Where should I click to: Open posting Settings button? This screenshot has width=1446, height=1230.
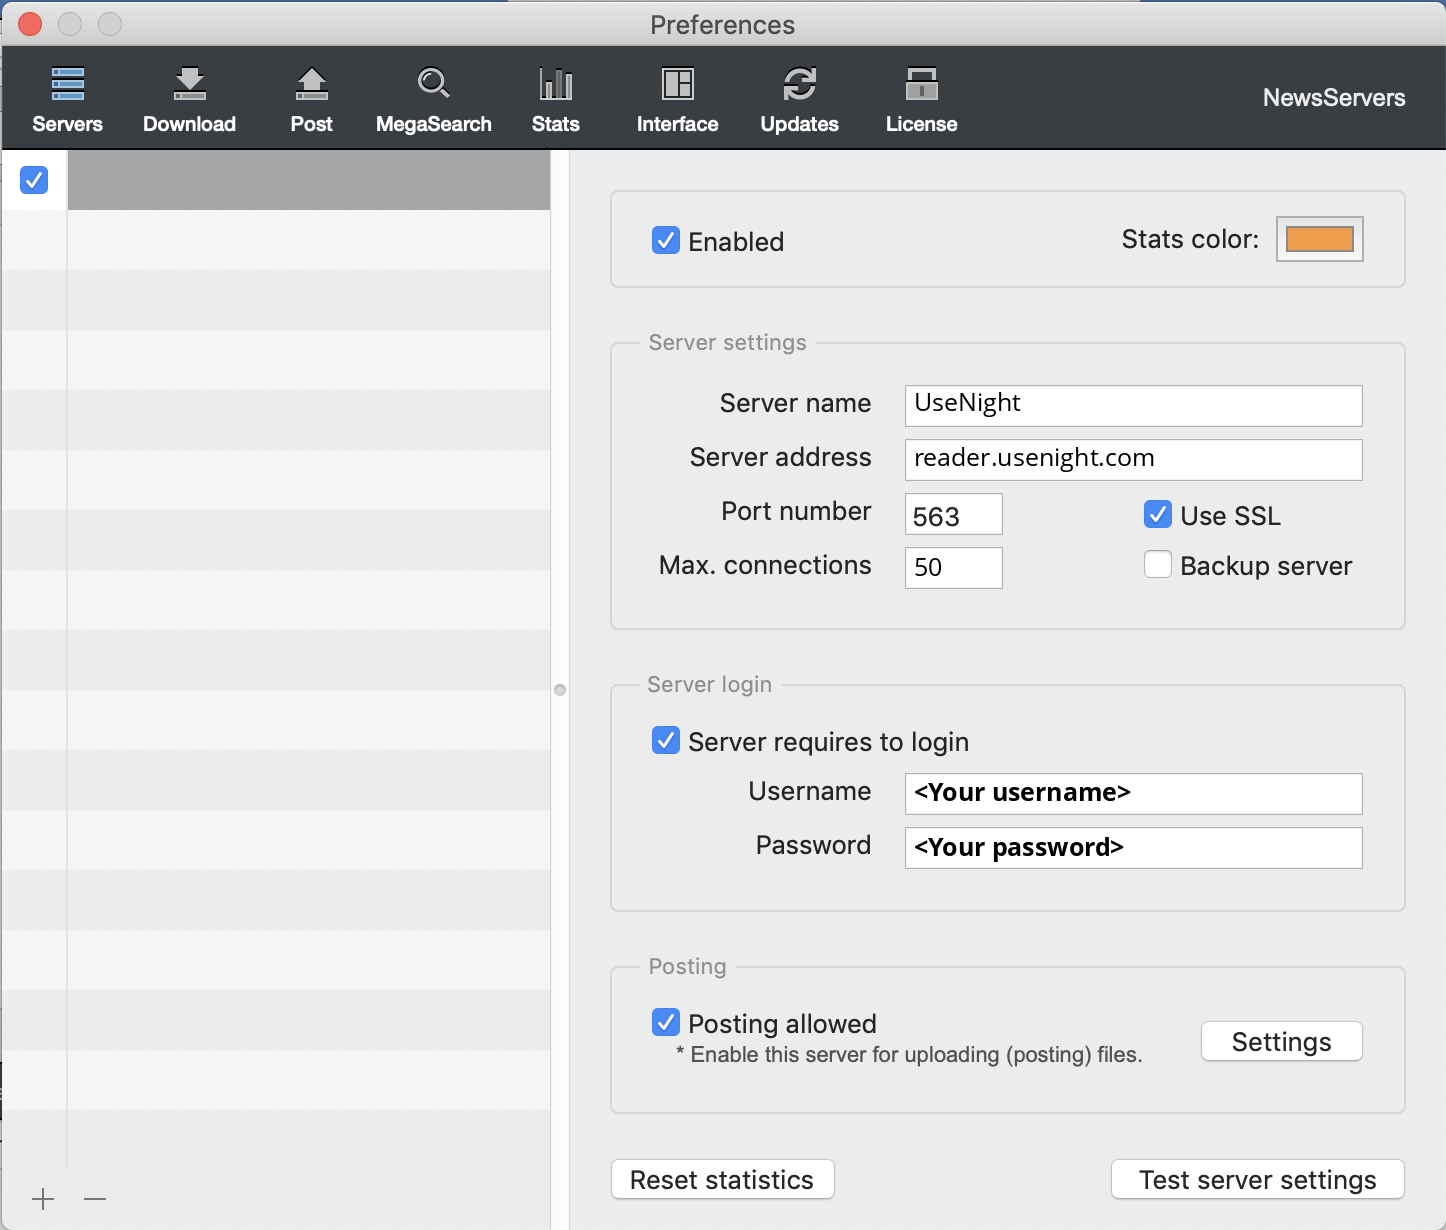tap(1282, 1041)
